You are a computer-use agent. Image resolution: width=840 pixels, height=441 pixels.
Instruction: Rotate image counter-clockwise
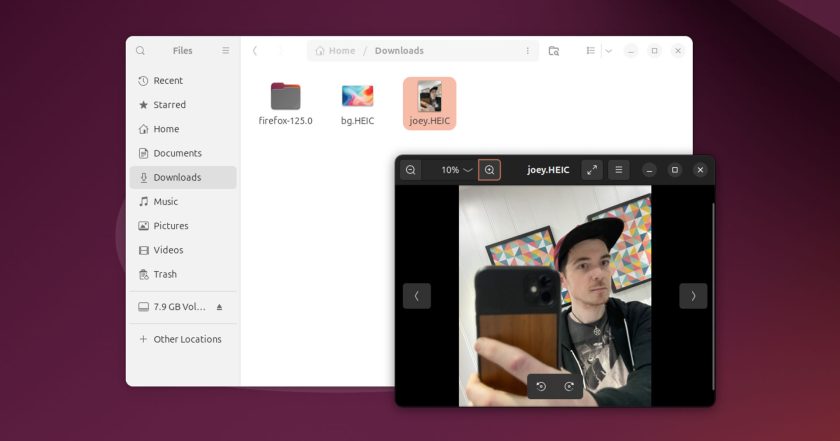click(x=541, y=386)
